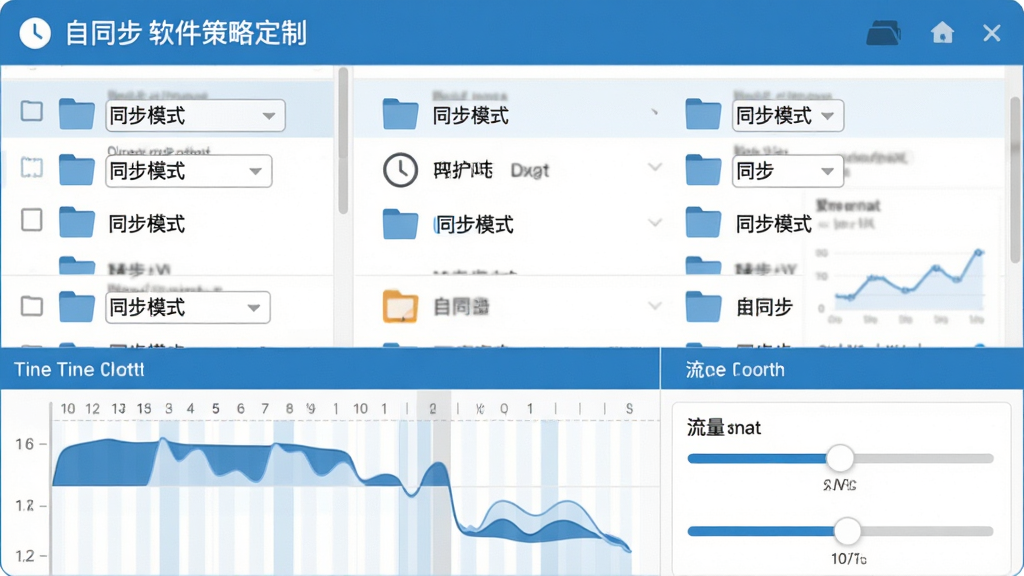
Task: Check the box in the third left row
Action: click(31, 220)
